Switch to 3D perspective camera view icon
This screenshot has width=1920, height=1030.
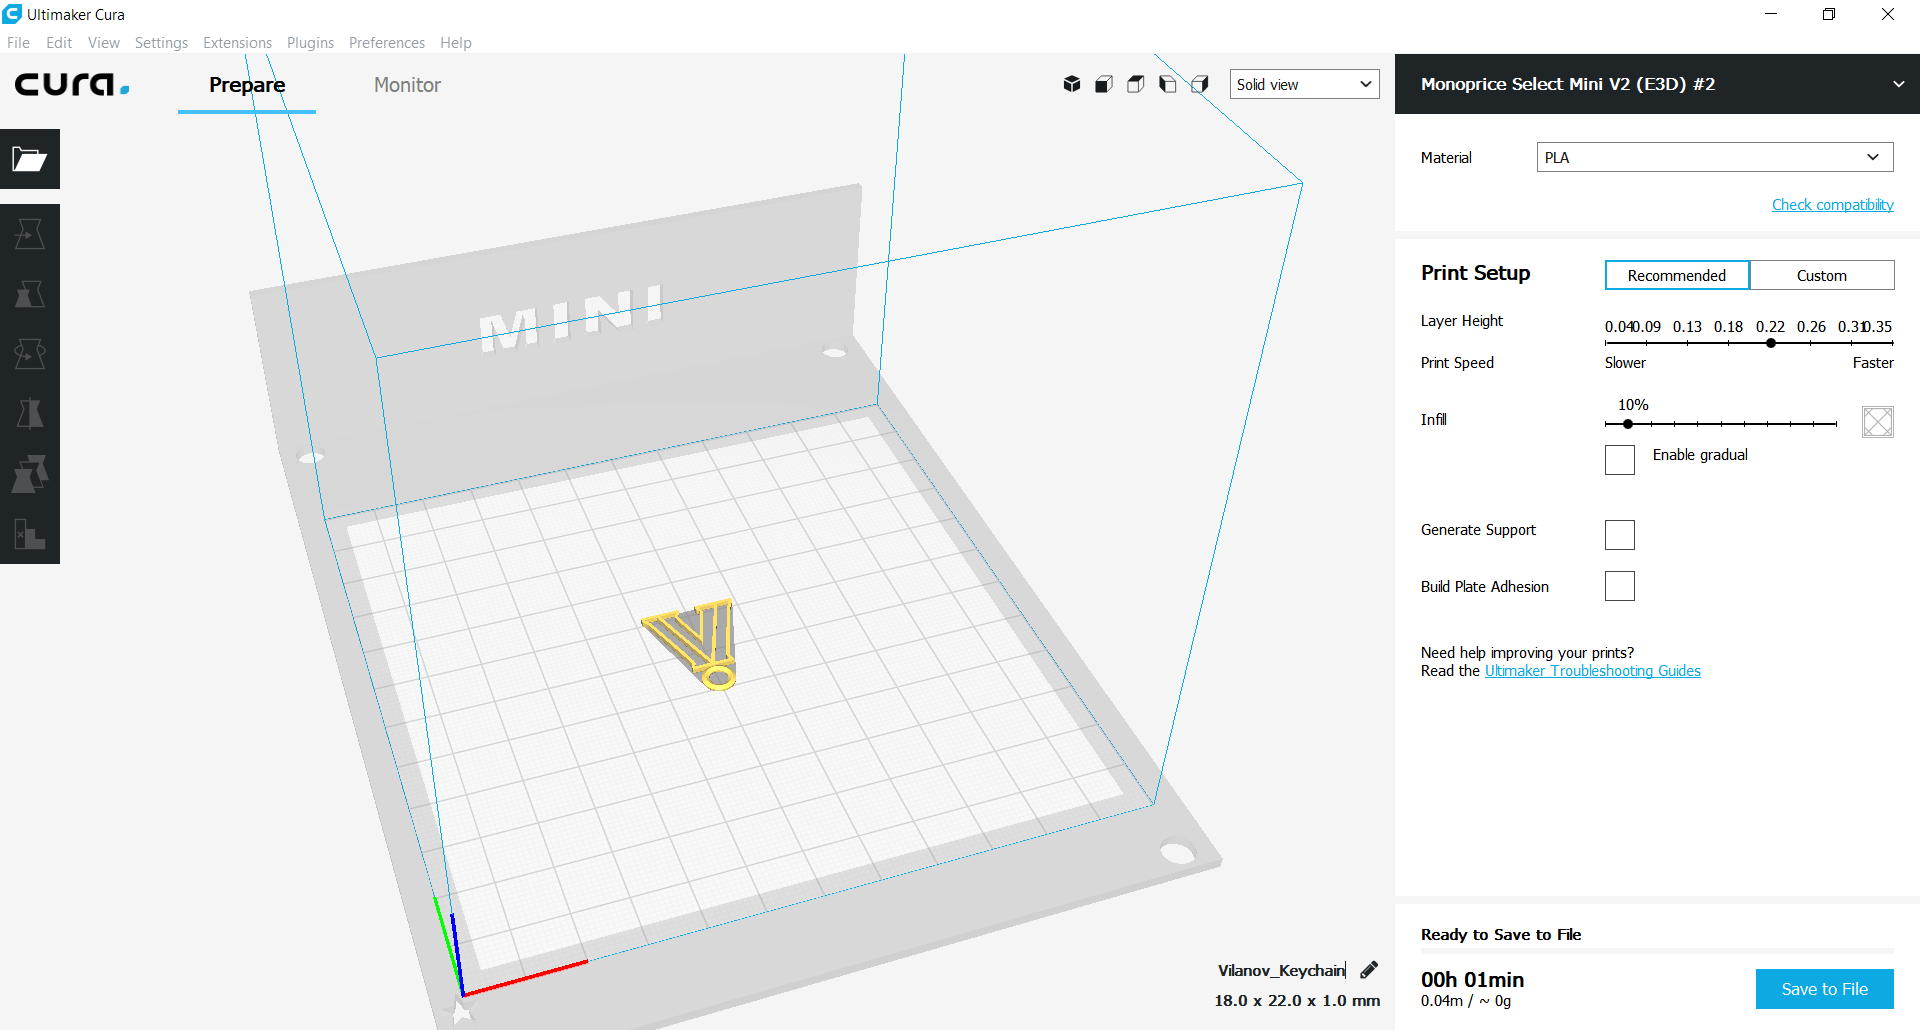[1072, 84]
